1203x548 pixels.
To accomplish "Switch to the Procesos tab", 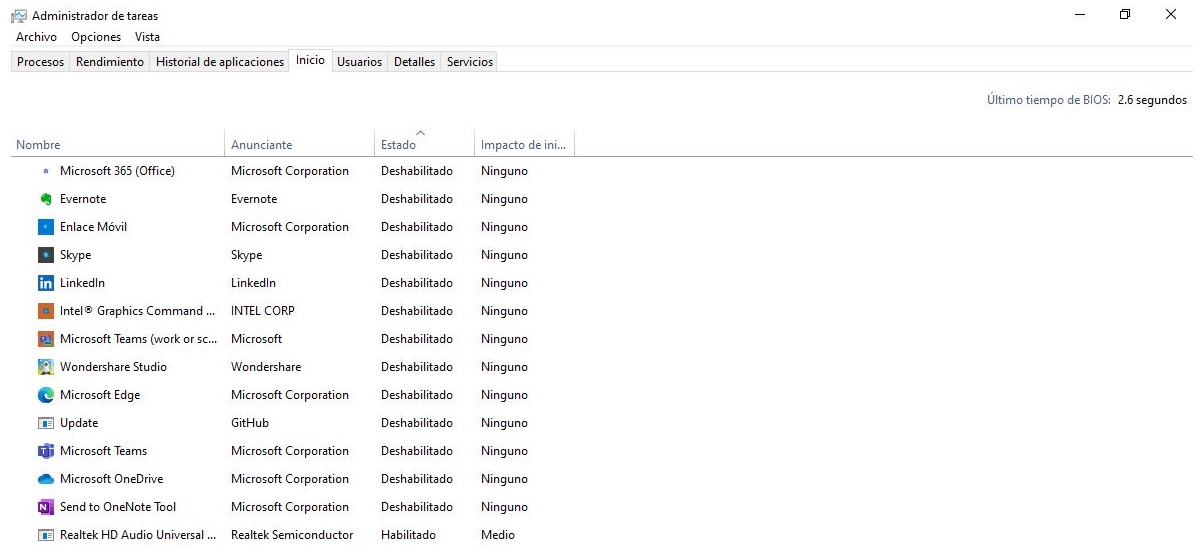I will tap(41, 62).
